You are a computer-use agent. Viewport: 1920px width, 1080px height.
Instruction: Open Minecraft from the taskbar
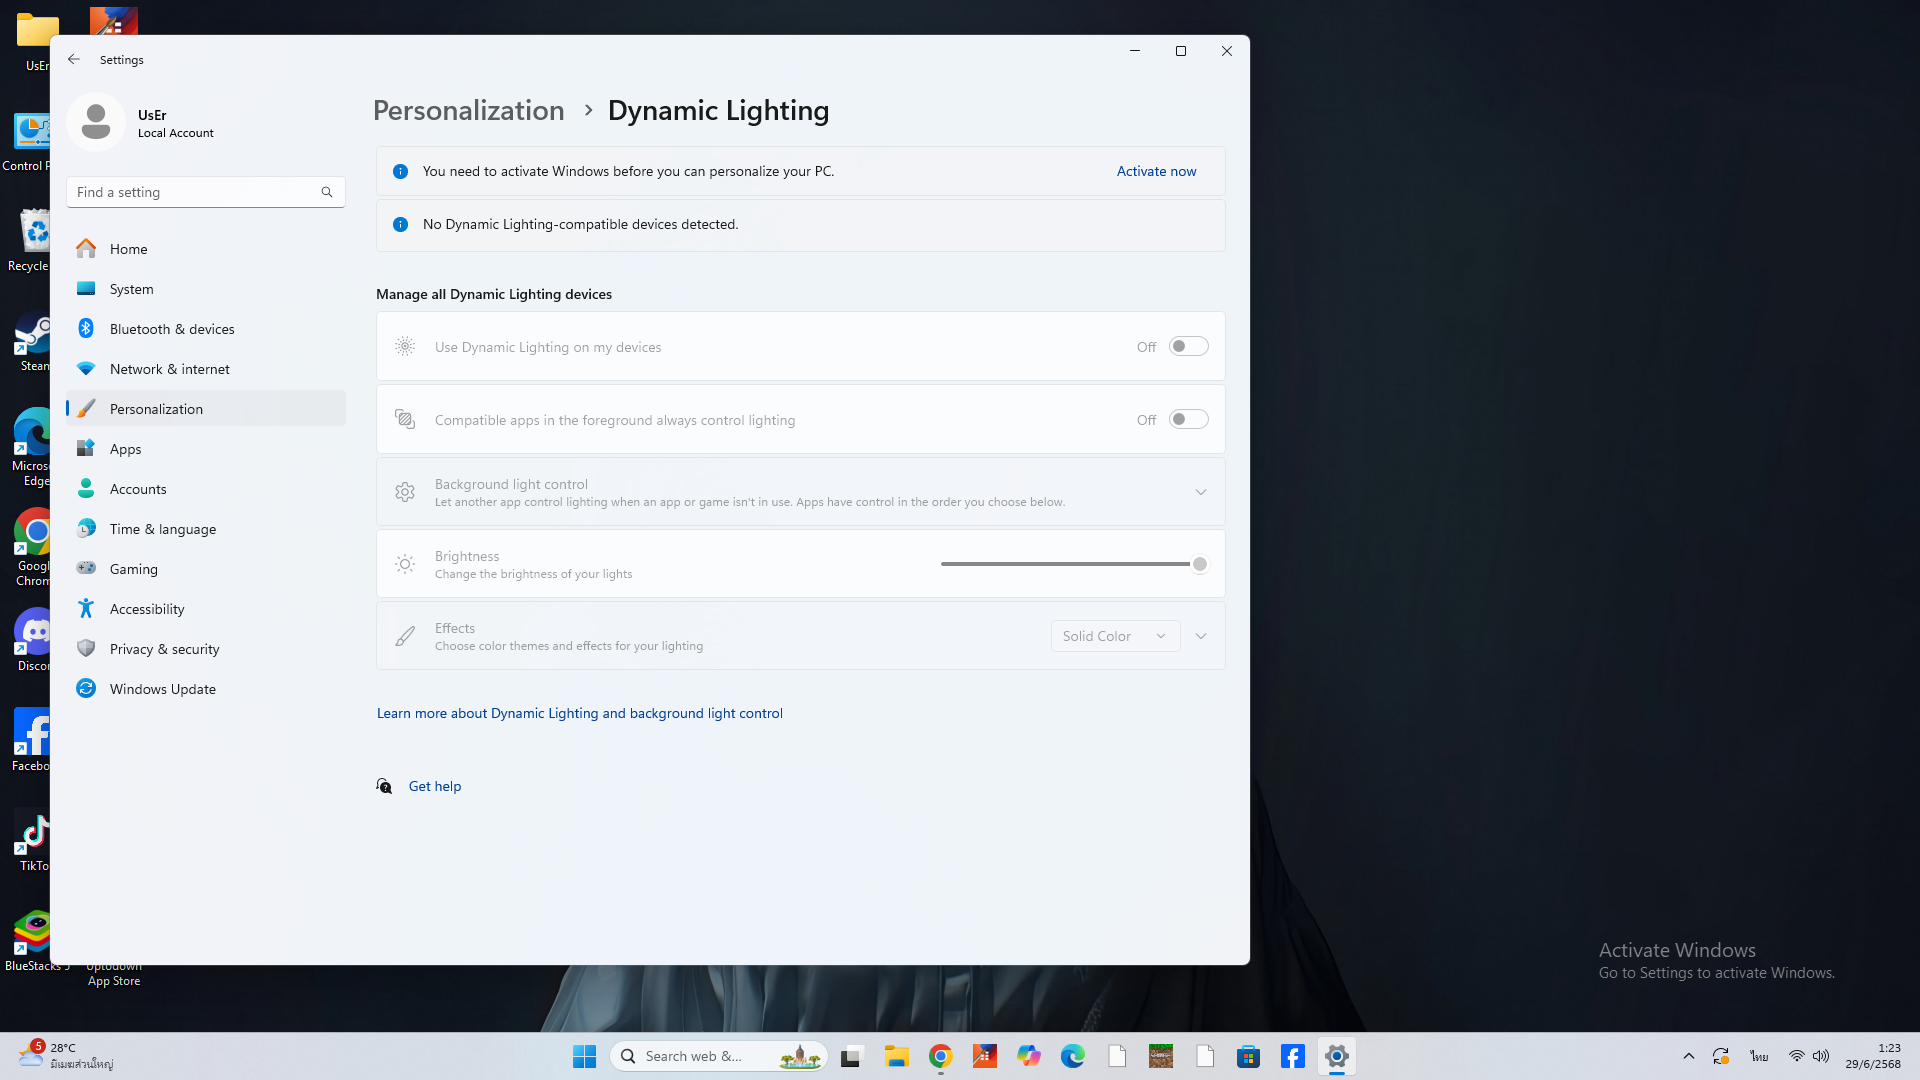click(1161, 1056)
